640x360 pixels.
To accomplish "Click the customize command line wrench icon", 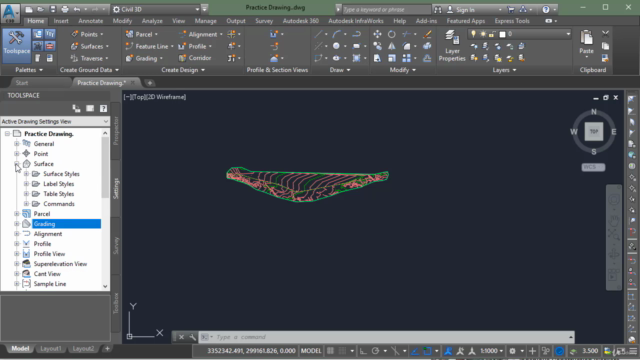I will tap(192, 337).
